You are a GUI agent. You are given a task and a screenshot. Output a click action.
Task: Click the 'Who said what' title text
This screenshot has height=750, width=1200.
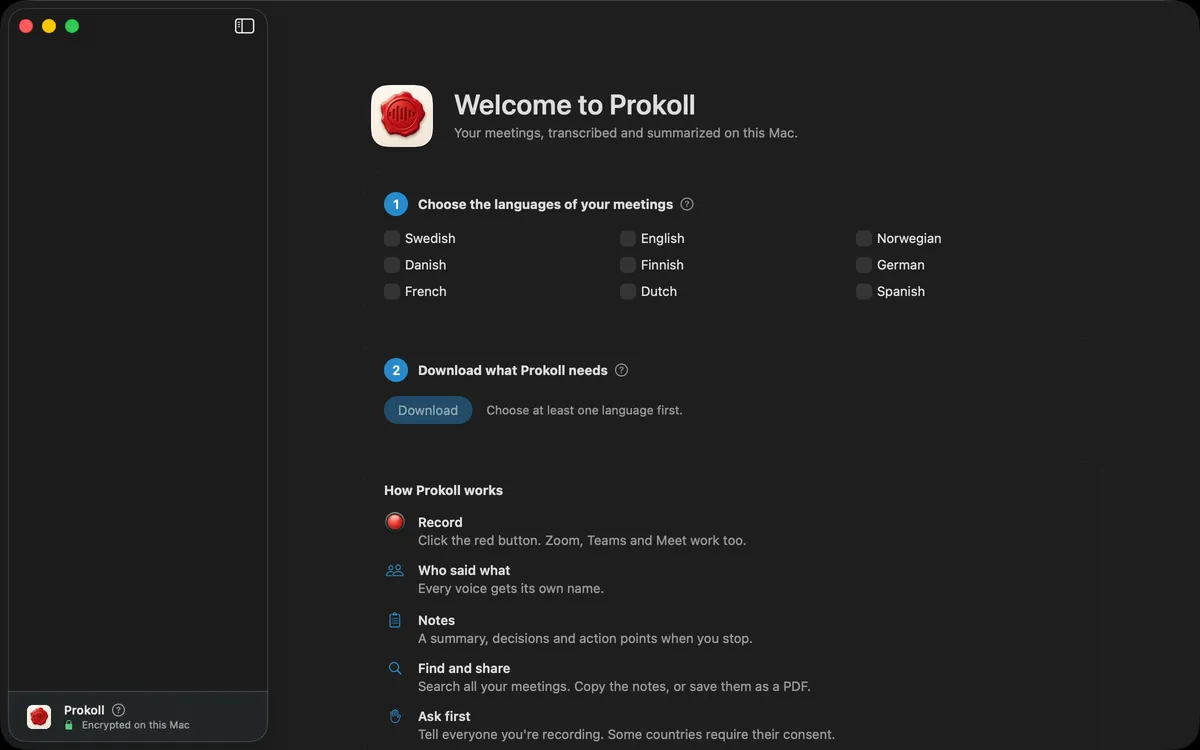[x=464, y=570]
